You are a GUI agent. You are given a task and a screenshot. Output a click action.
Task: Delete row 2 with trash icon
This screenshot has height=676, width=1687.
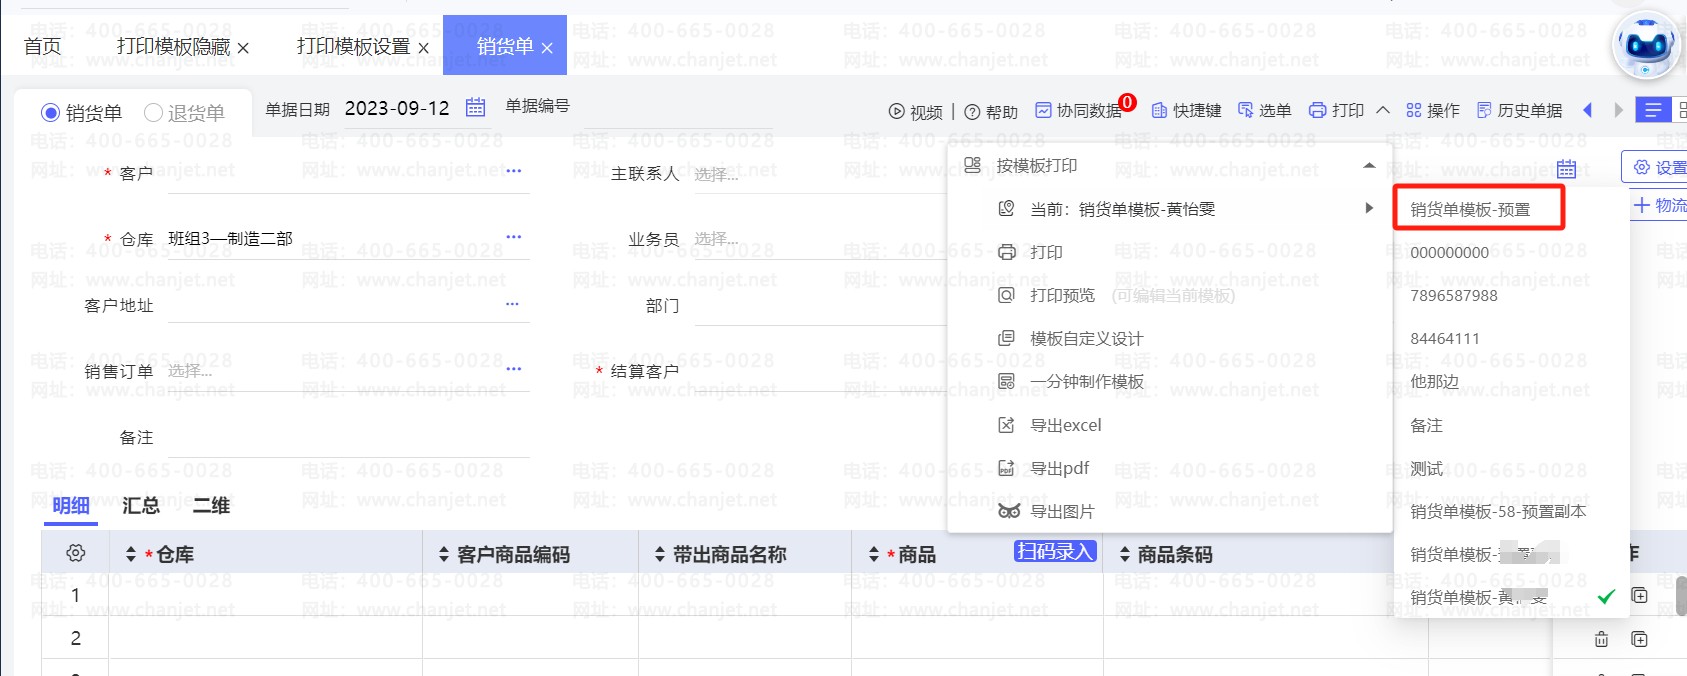tap(1601, 639)
